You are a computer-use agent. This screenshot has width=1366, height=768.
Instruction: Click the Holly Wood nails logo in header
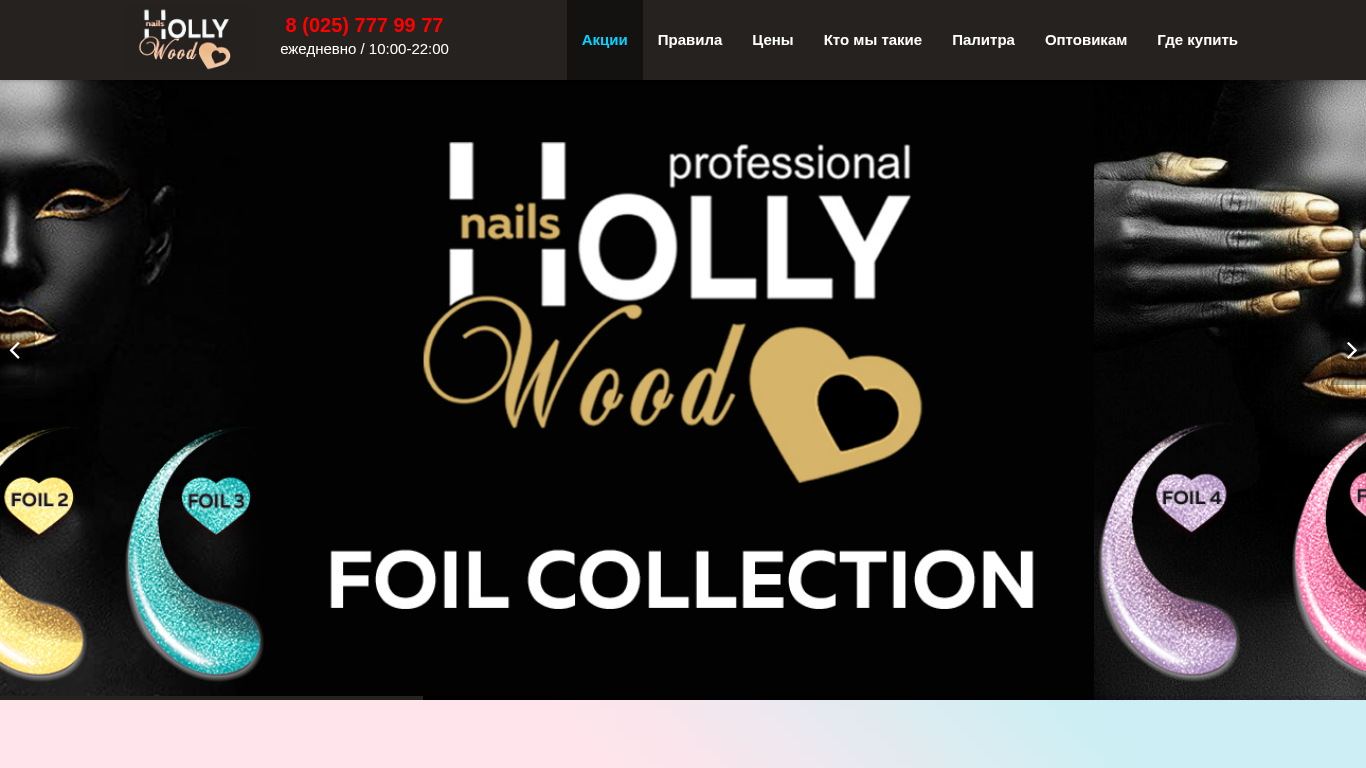pos(184,40)
